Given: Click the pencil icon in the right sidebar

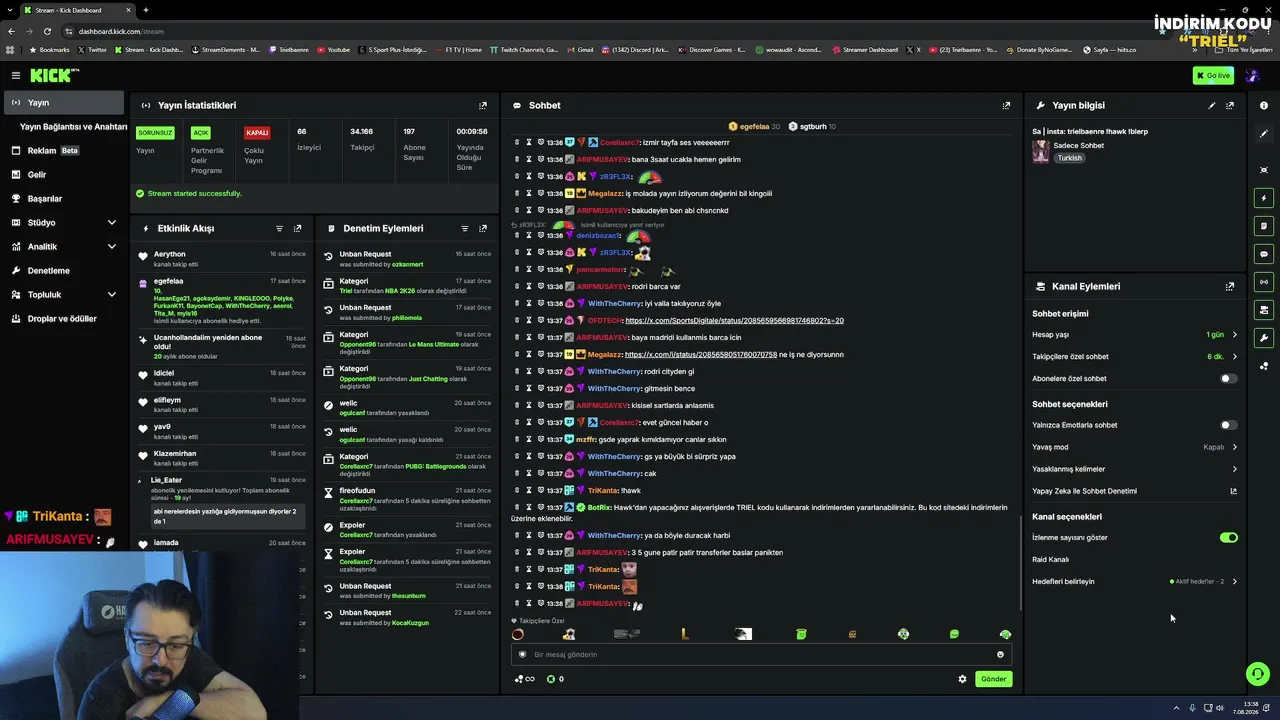Looking at the screenshot, I should click(1264, 134).
